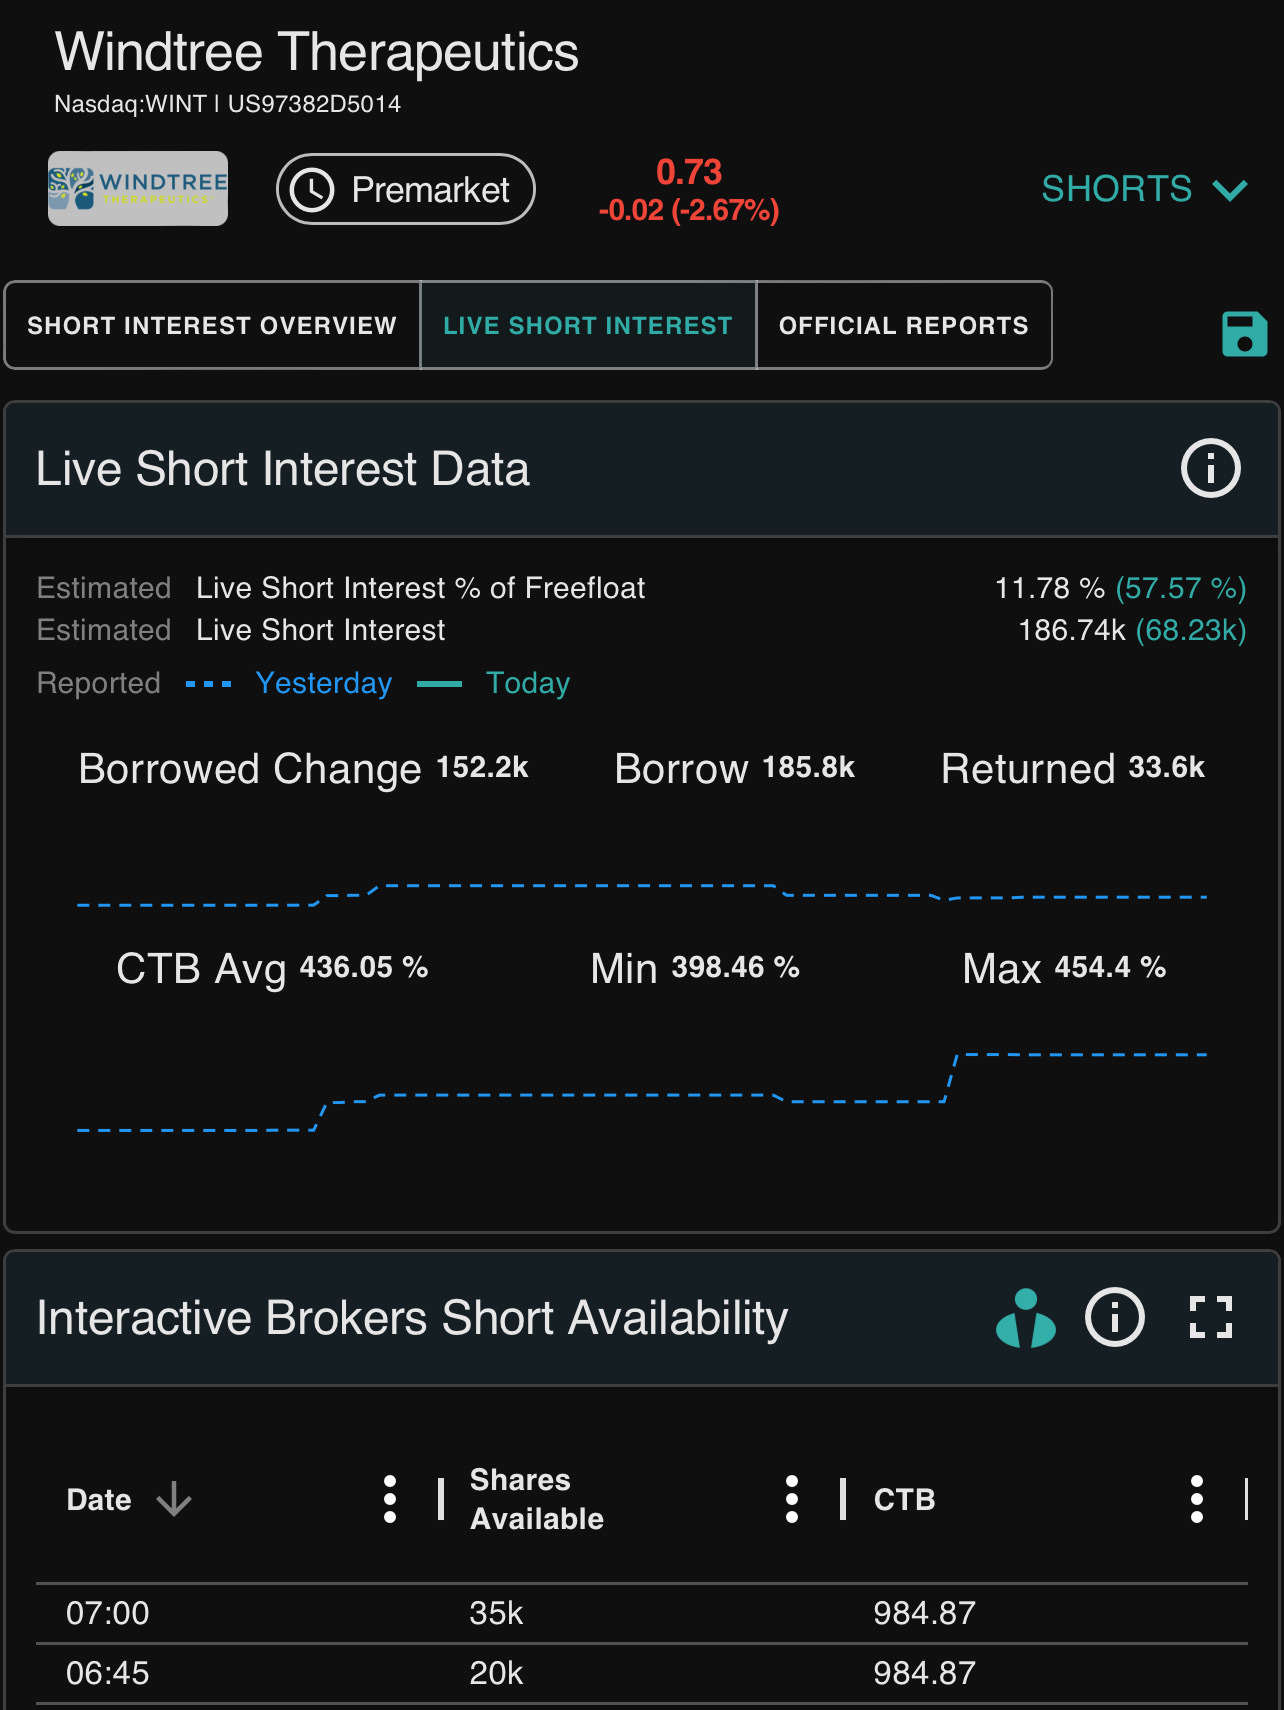Image resolution: width=1284 pixels, height=1710 pixels.
Task: Click the Live Short Interest Data heading
Action: coord(283,469)
